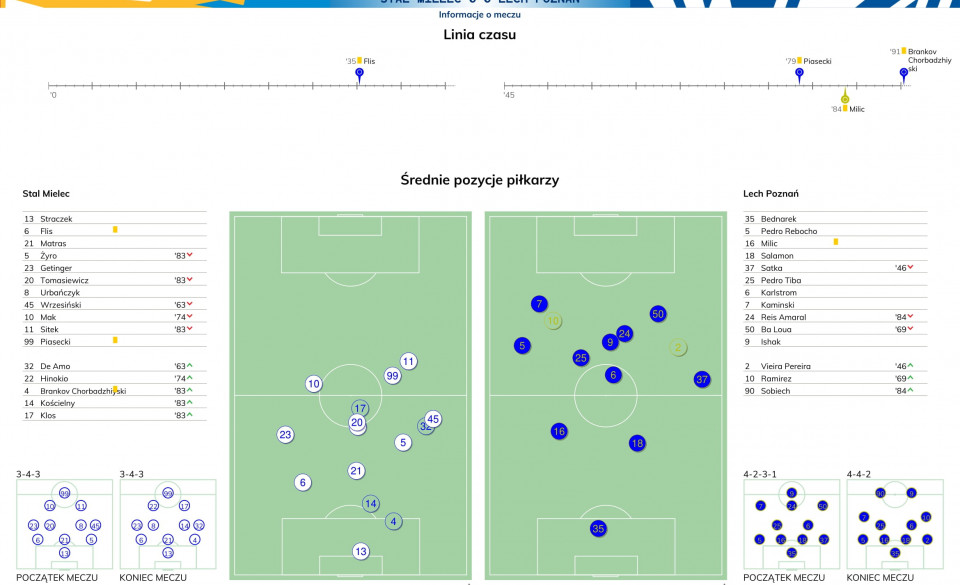The width and height of the screenshot is (960, 585).
Task: Click the '91 Brankov Chorbadzhiyski timeline pin
Action: (x=904, y=74)
